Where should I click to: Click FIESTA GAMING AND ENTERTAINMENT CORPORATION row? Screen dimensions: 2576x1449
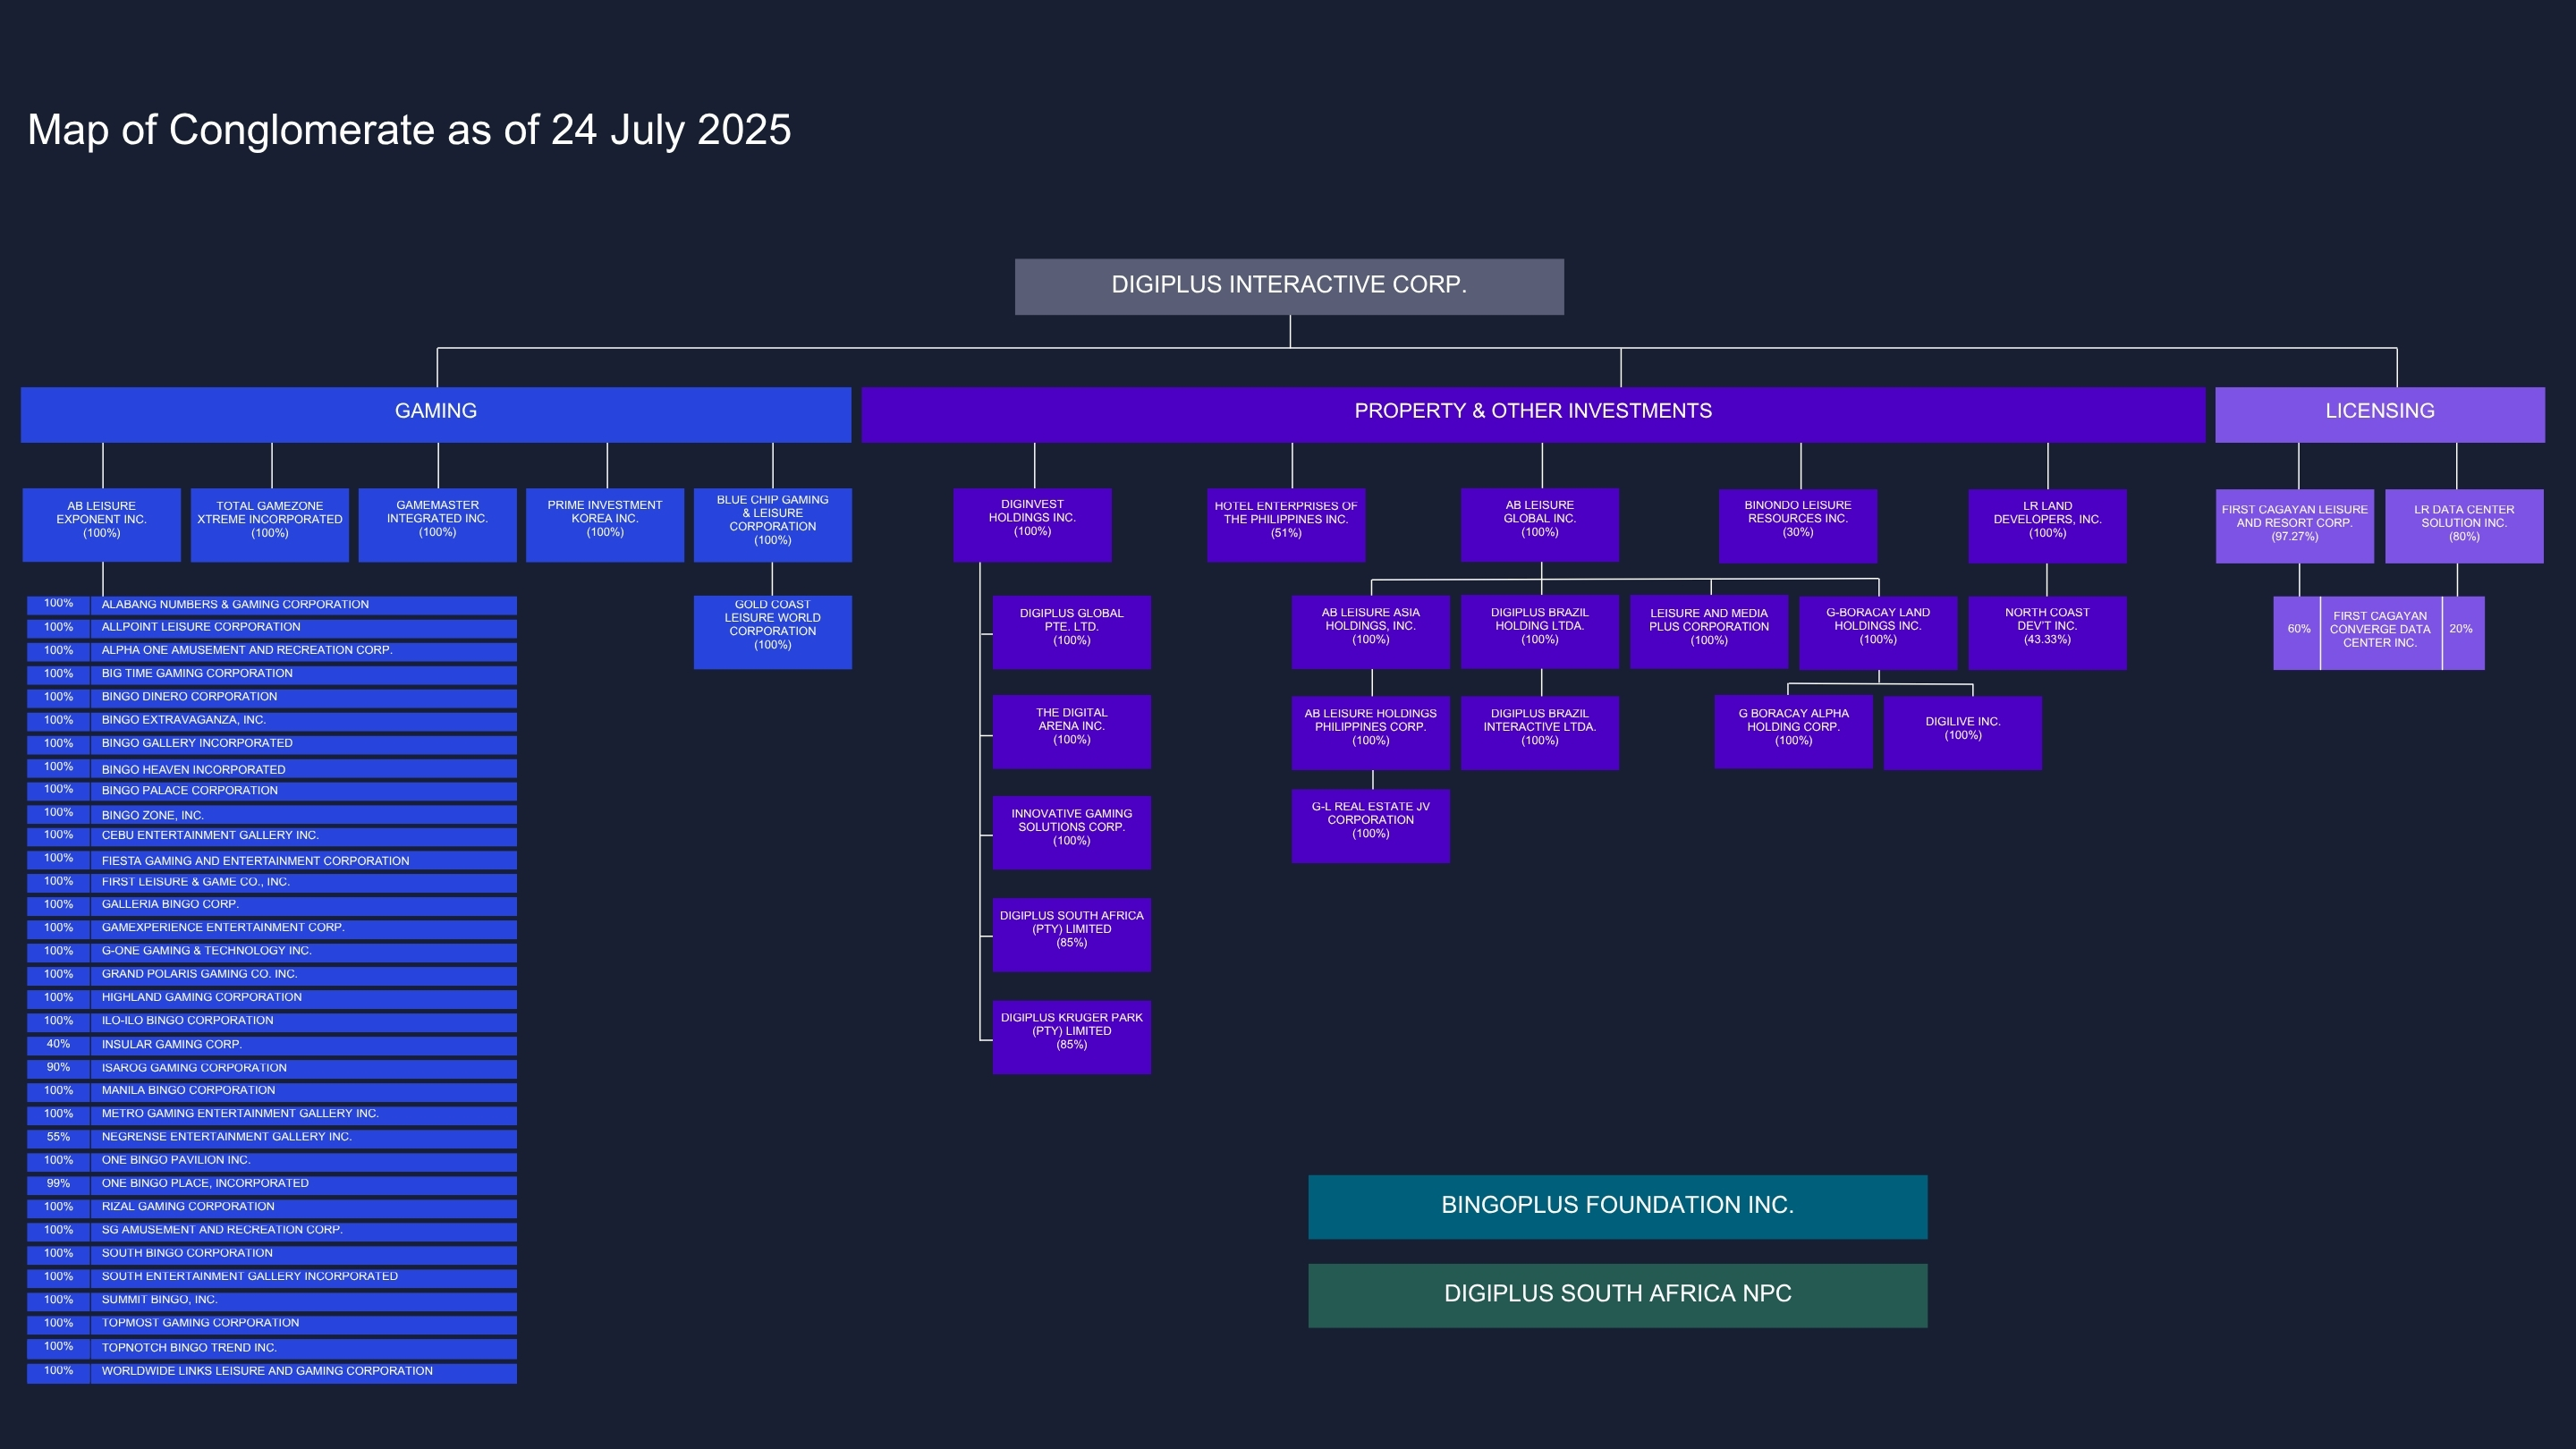pyautogui.click(x=272, y=860)
